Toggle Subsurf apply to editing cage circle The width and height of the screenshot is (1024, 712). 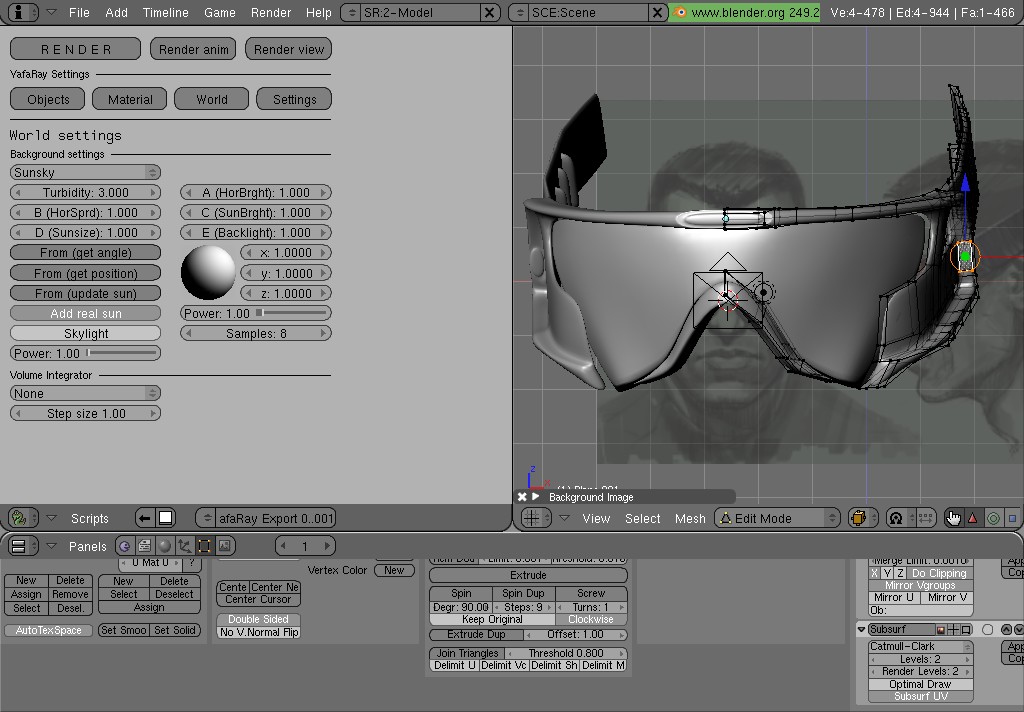[987, 630]
